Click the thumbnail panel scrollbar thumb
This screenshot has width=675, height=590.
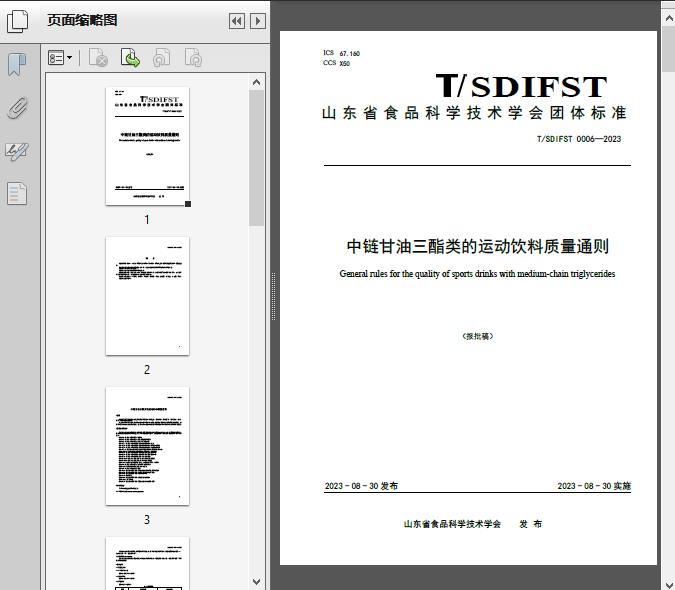[257, 158]
